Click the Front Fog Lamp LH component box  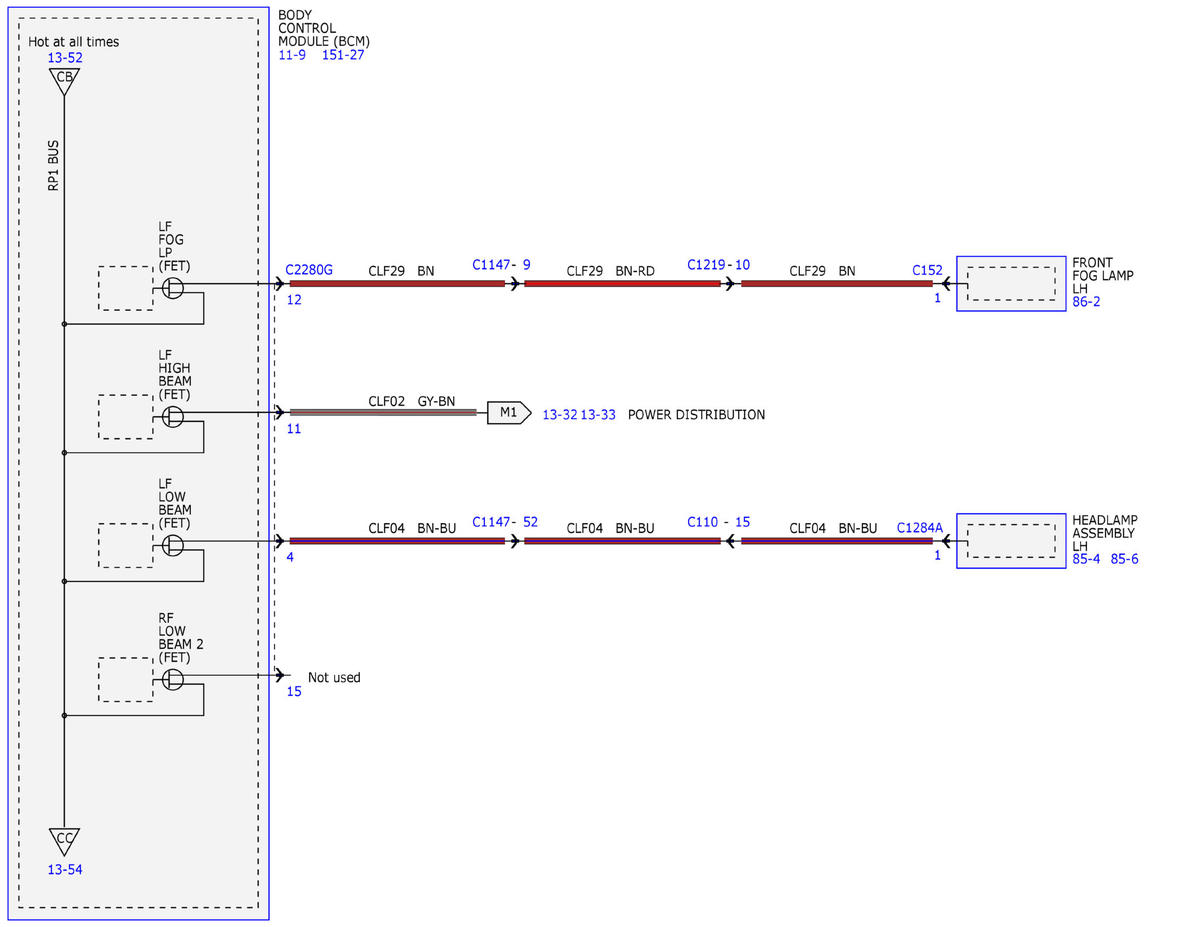[1011, 283]
